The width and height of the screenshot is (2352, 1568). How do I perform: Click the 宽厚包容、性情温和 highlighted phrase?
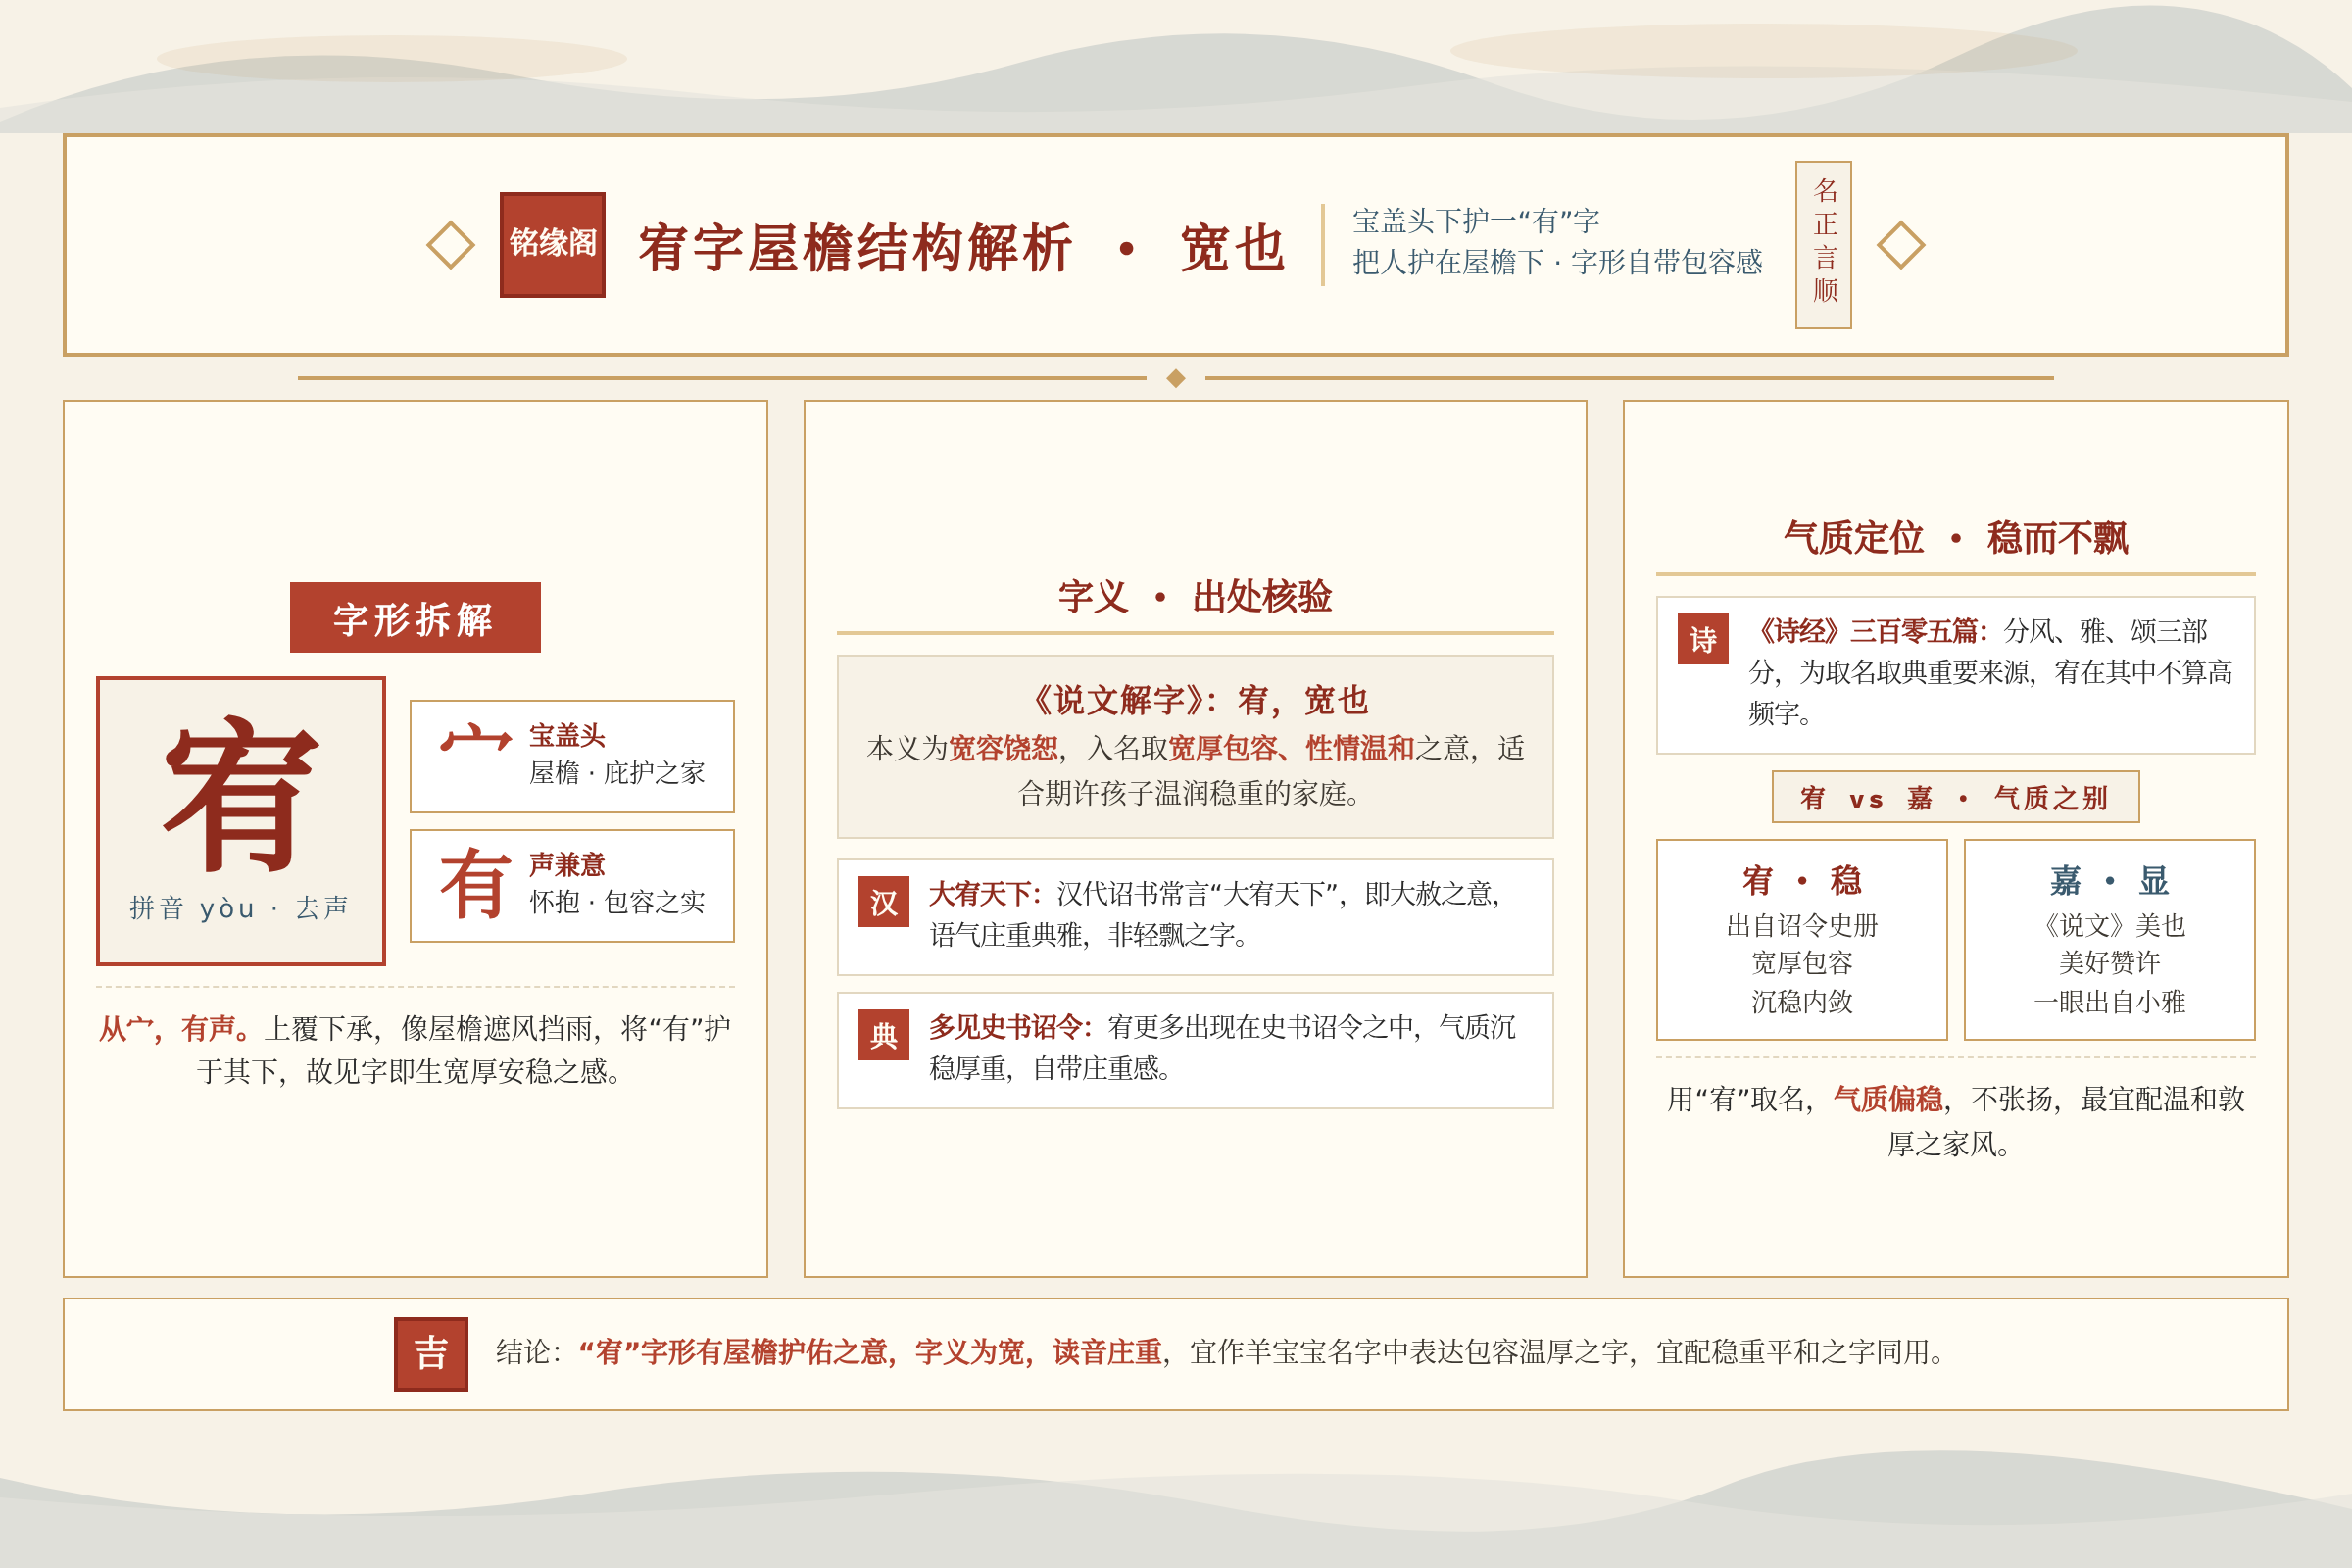(x=1291, y=748)
